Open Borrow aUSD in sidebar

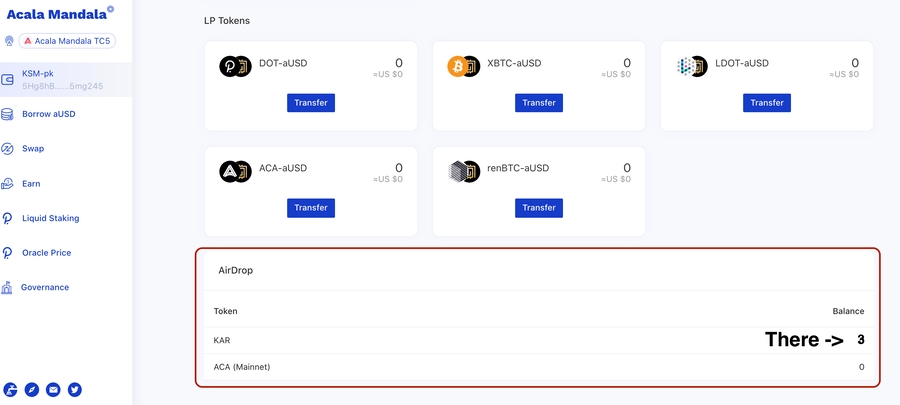click(48, 114)
